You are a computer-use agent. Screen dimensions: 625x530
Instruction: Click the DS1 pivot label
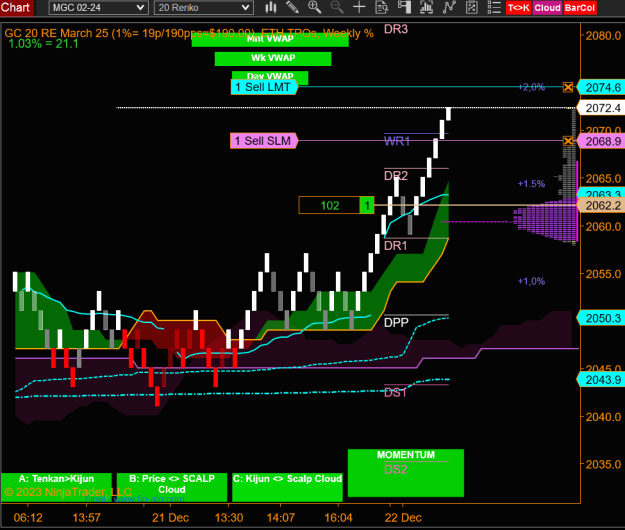tap(395, 393)
